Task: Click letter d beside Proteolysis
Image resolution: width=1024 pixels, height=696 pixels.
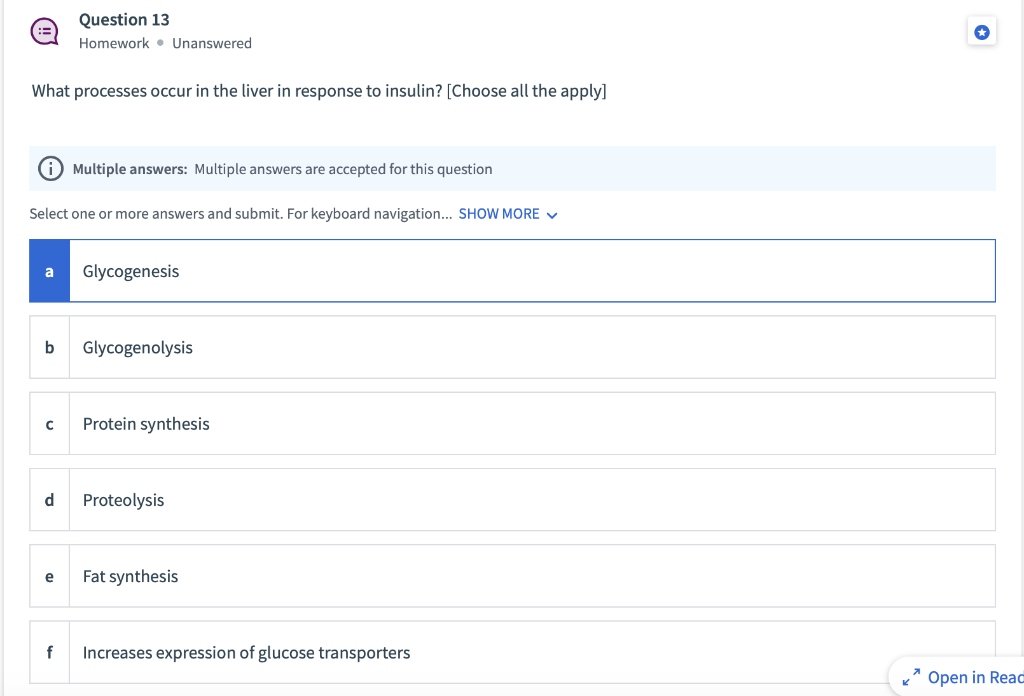Action: coord(50,500)
